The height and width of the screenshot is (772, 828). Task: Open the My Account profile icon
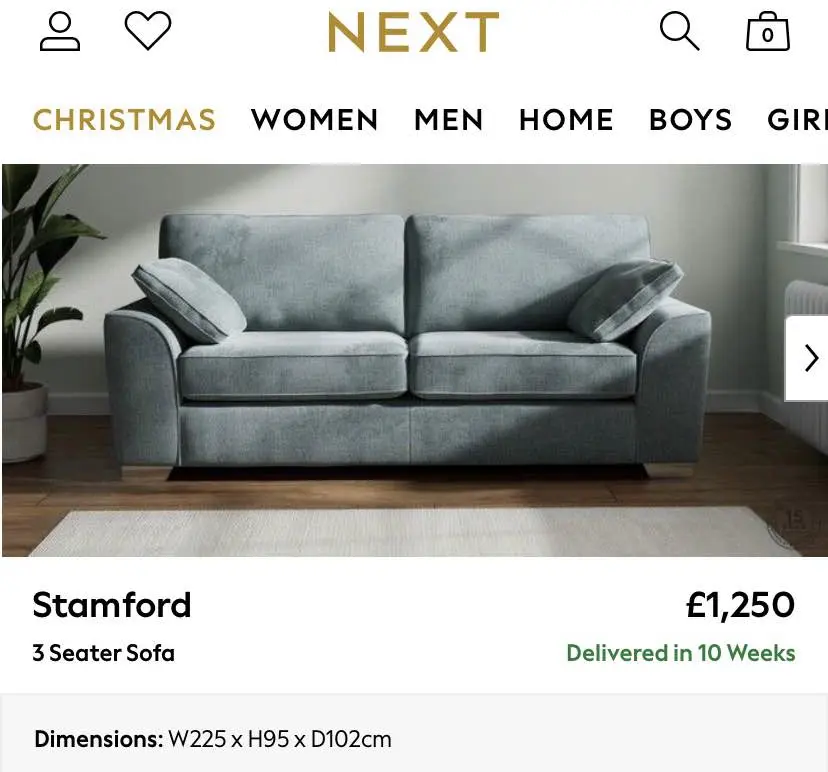pyautogui.click(x=60, y=31)
